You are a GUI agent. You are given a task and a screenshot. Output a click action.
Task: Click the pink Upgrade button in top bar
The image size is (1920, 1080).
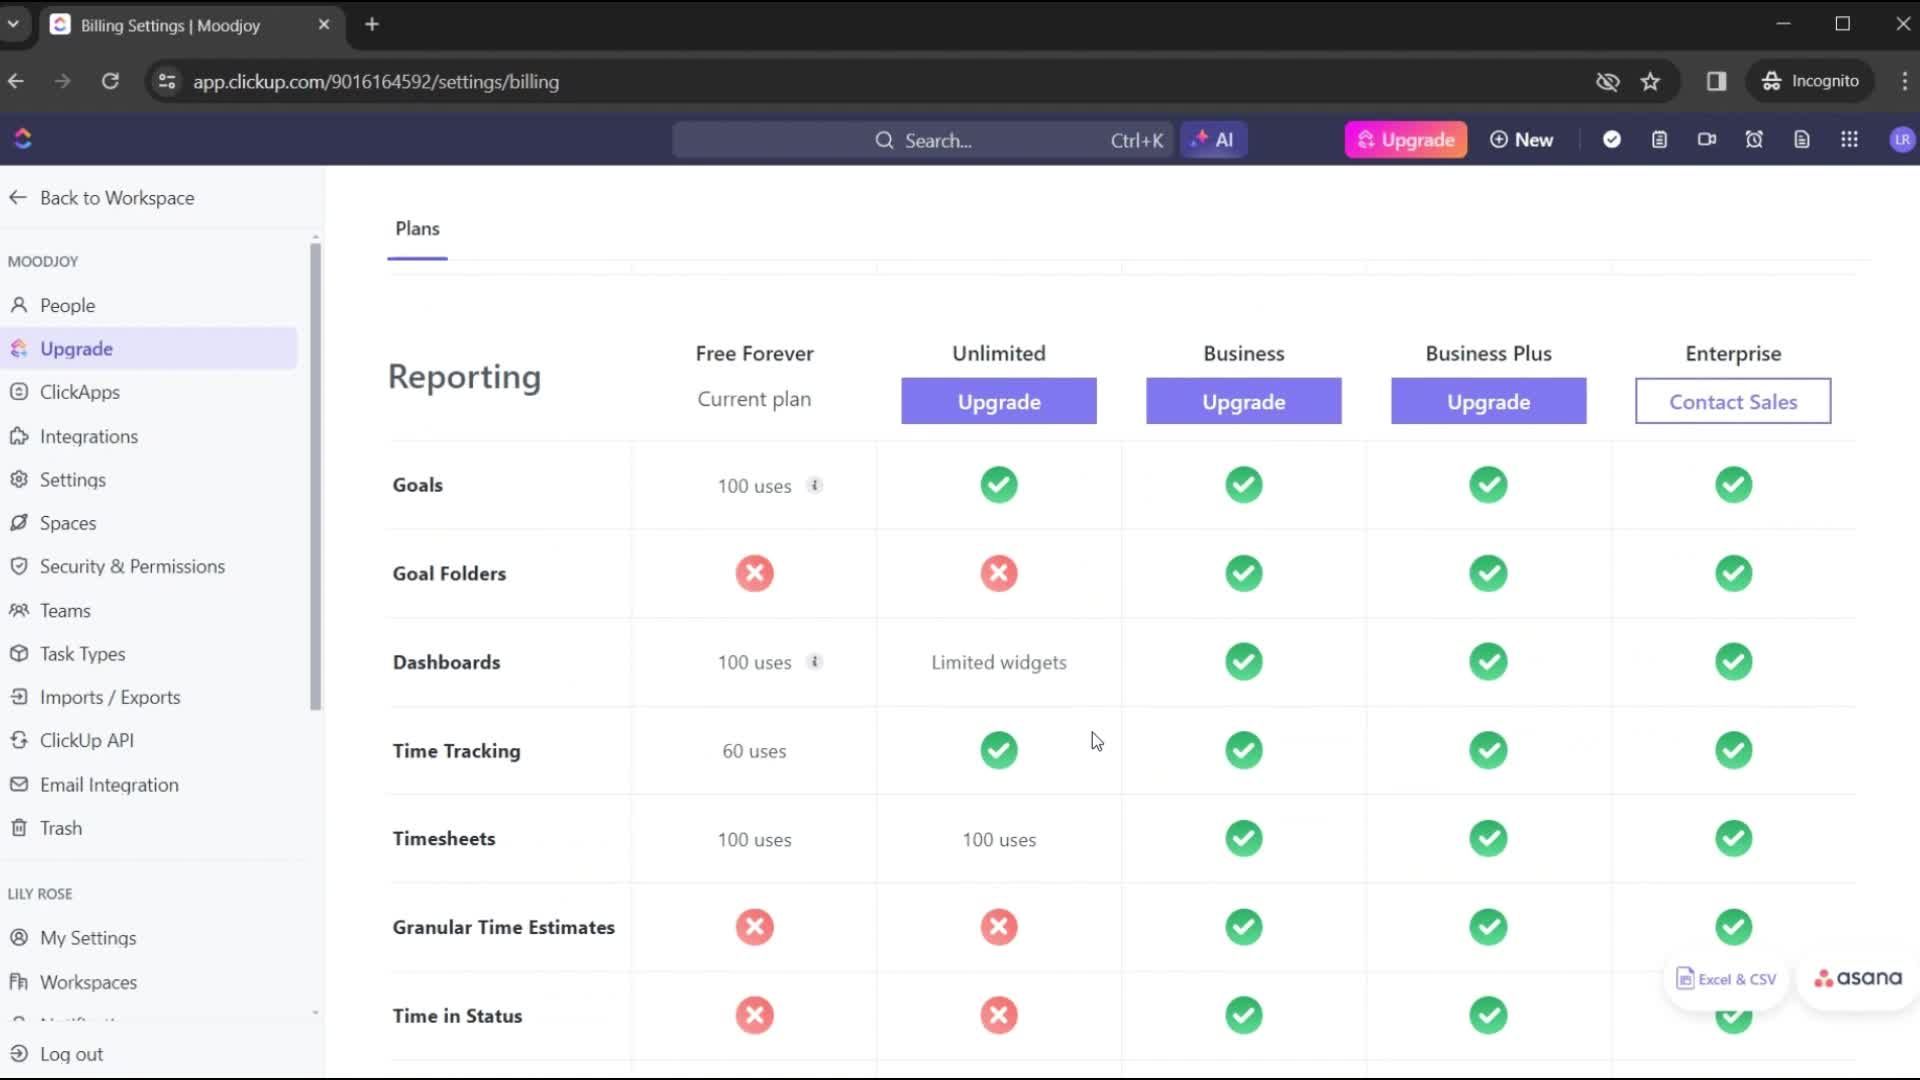(1405, 140)
